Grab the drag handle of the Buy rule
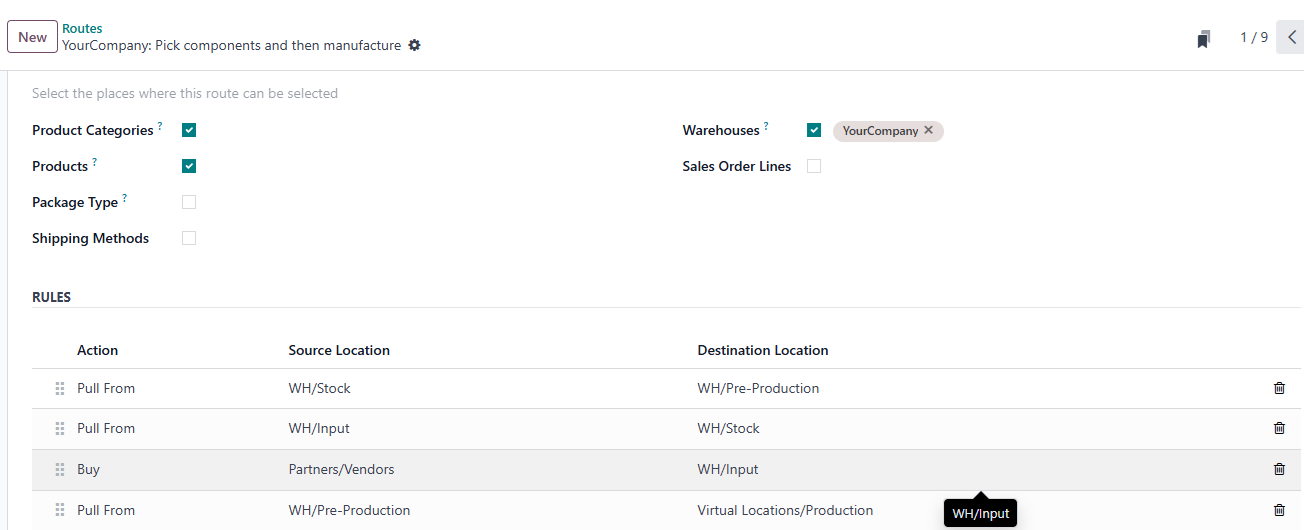This screenshot has height=530, width=1304. (59, 469)
